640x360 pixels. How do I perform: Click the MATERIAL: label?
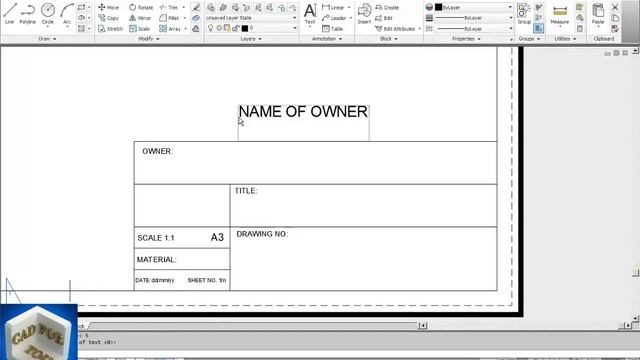[156, 260]
